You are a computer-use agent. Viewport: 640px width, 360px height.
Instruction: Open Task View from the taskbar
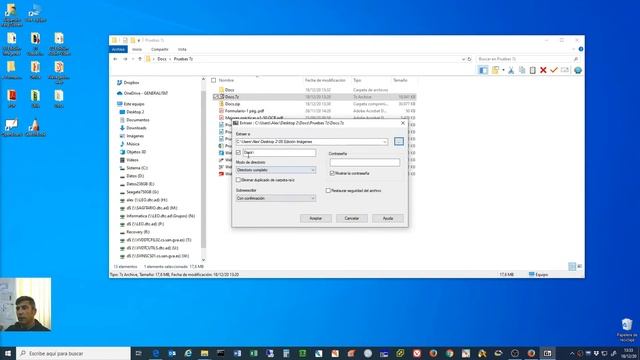pos(138,353)
